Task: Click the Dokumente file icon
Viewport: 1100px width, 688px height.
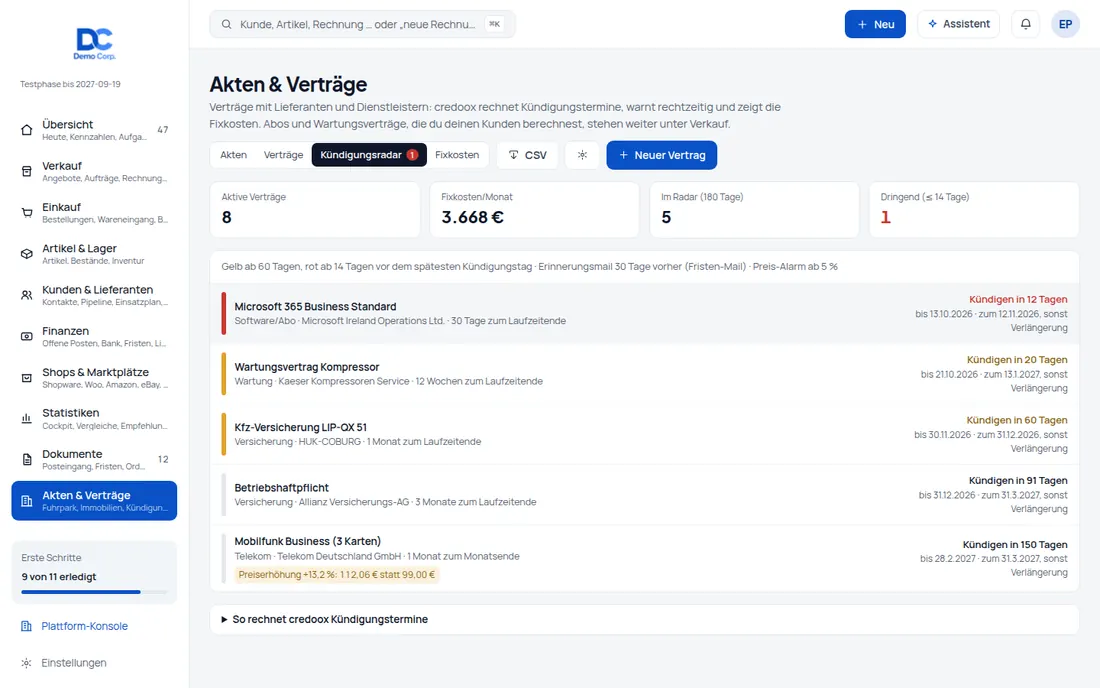Action: coord(27,460)
